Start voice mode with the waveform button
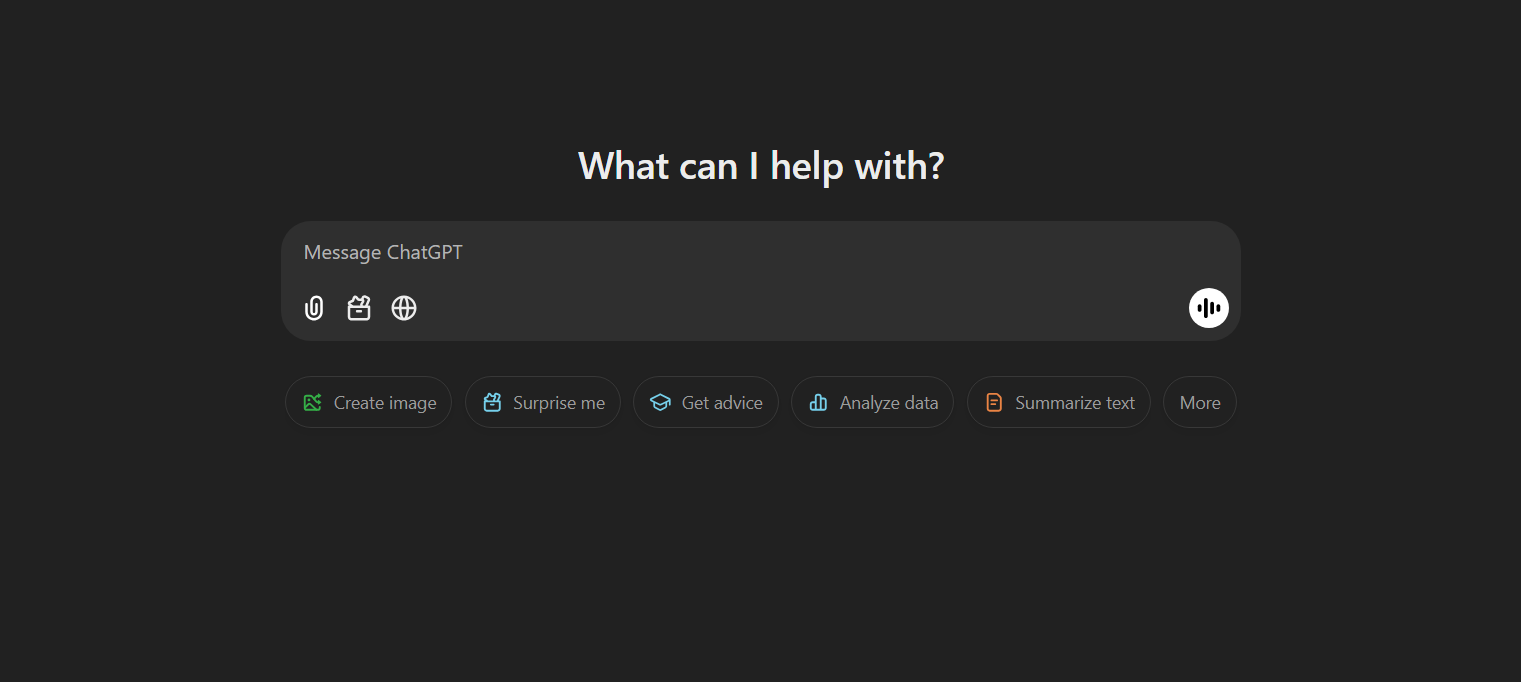 click(1208, 308)
